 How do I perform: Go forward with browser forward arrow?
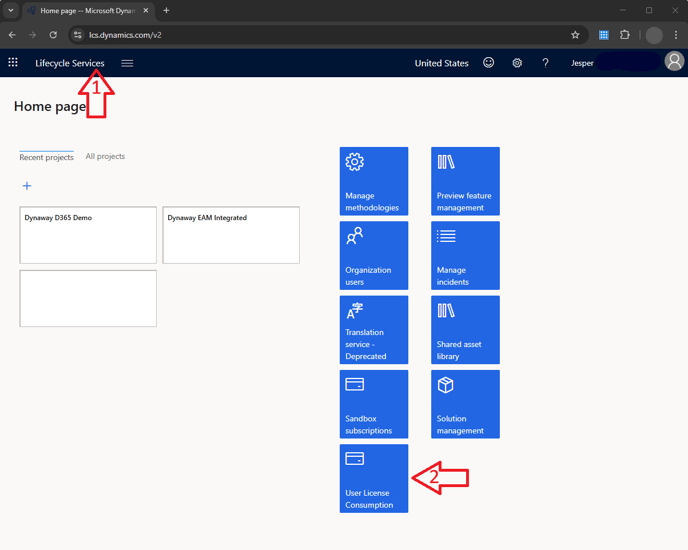pos(32,35)
